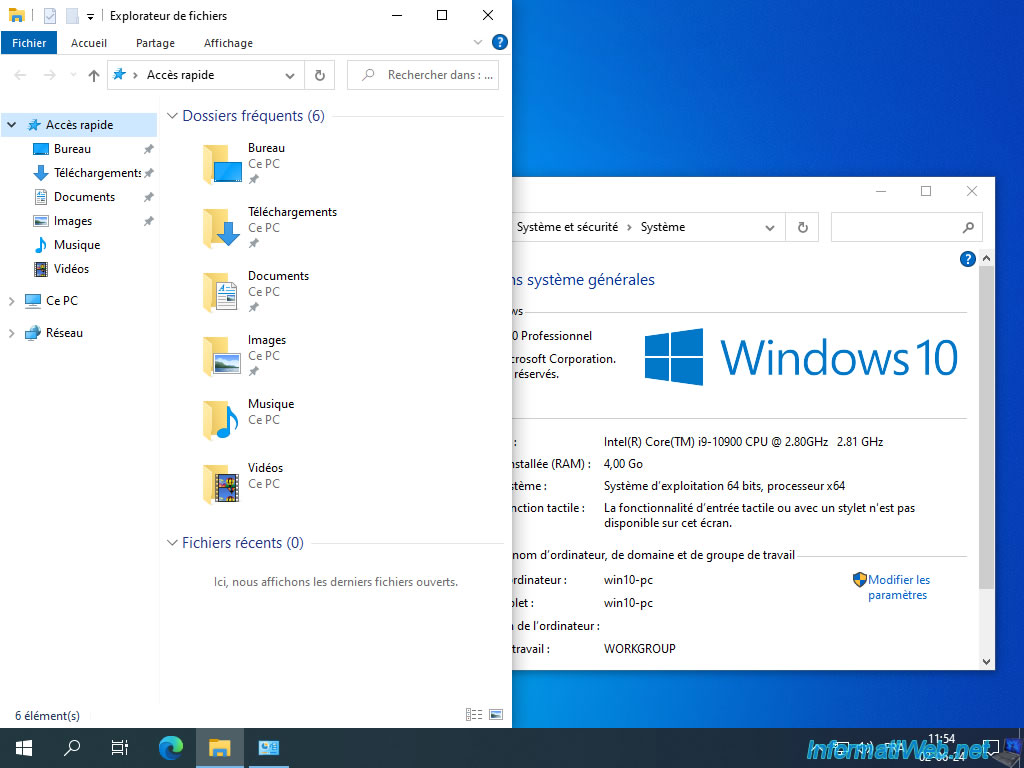This screenshot has height=768, width=1024.
Task: Open the Affichage ribbon tab
Action: (228, 43)
